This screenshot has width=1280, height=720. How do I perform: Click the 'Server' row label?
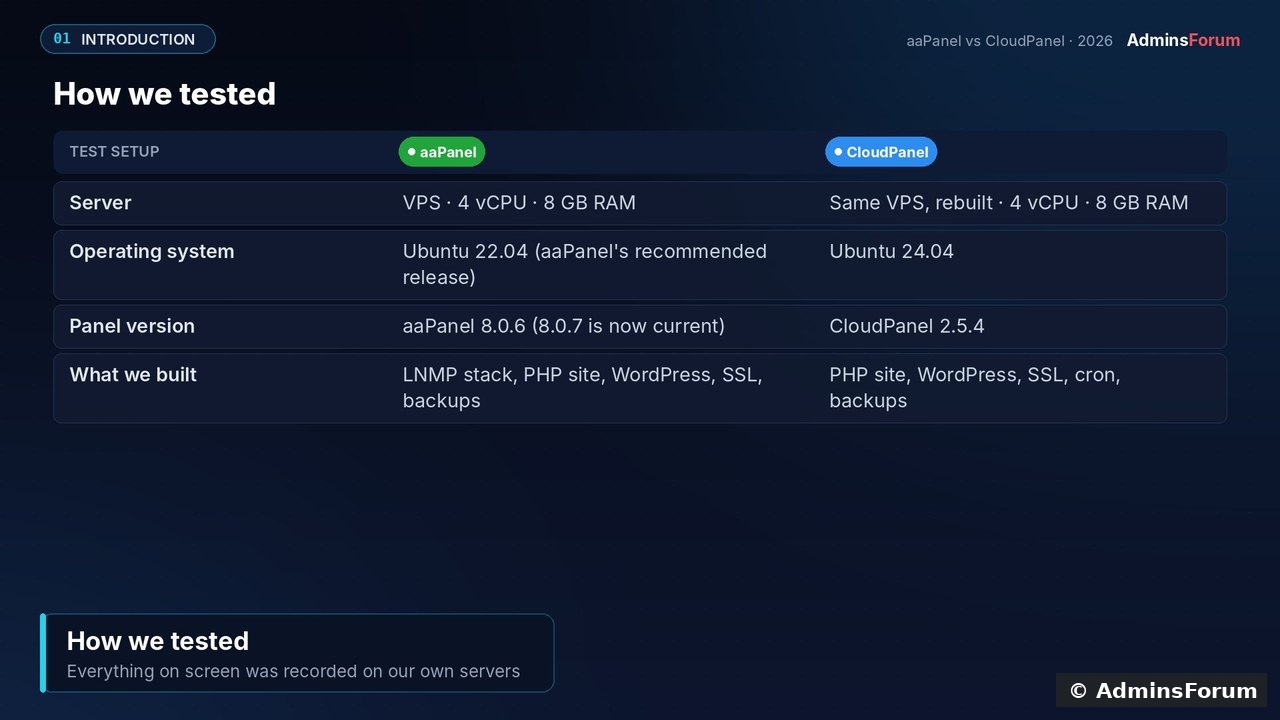point(100,203)
